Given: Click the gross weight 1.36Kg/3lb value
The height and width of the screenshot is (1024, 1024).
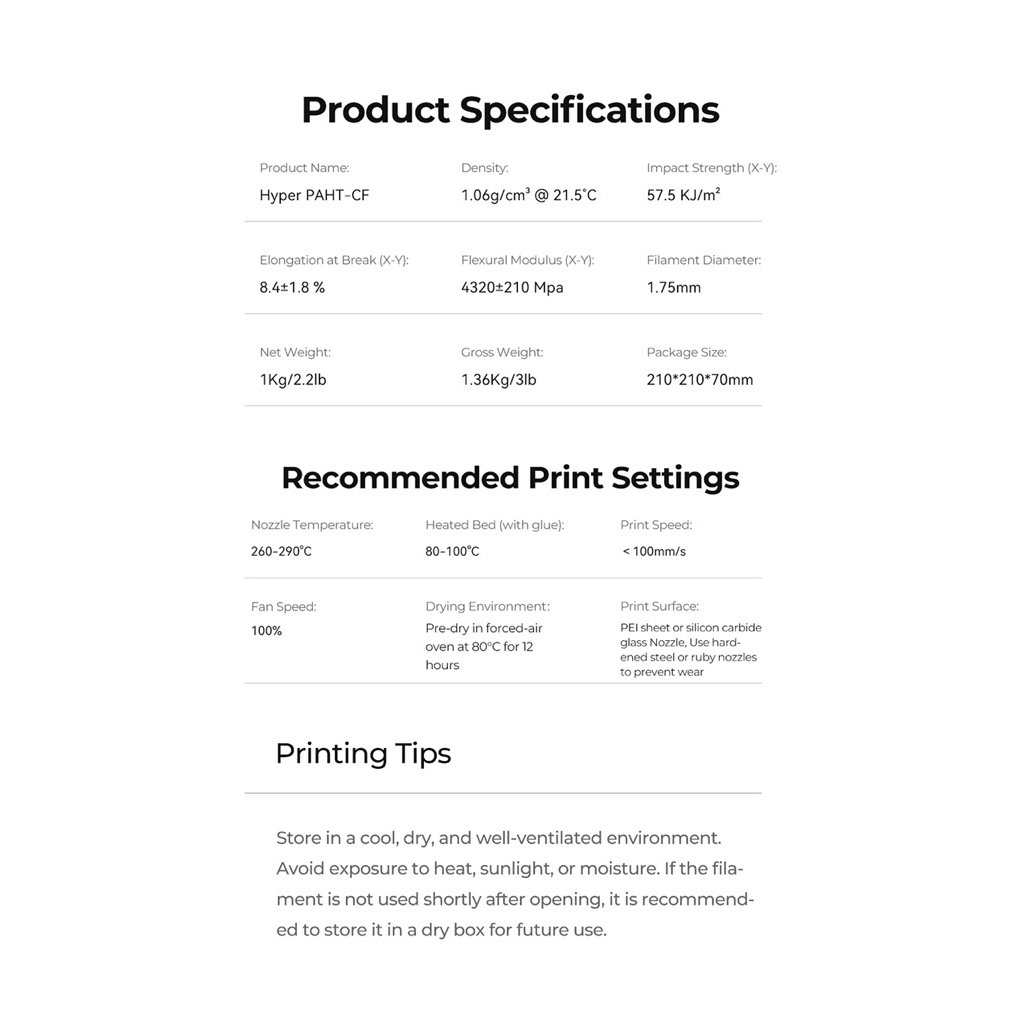Looking at the screenshot, I should point(498,379).
